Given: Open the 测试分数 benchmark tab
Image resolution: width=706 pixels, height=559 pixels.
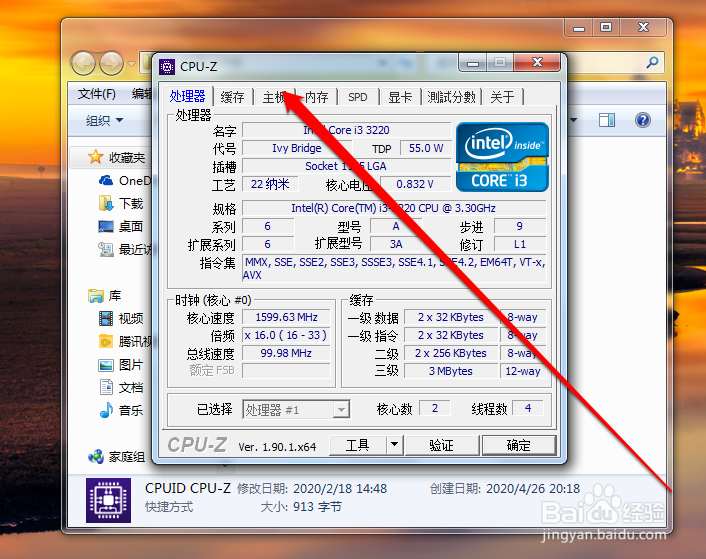Looking at the screenshot, I should 451,97.
